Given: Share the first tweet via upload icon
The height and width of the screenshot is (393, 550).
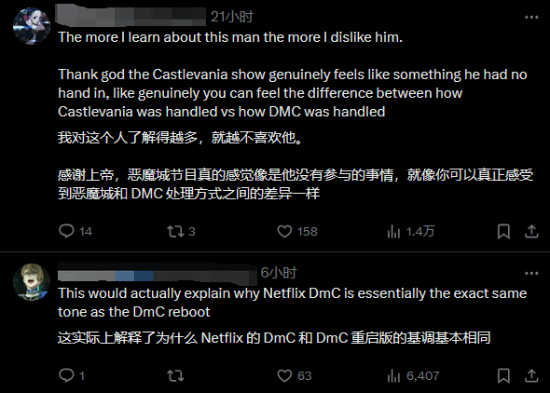Looking at the screenshot, I should pos(531,231).
